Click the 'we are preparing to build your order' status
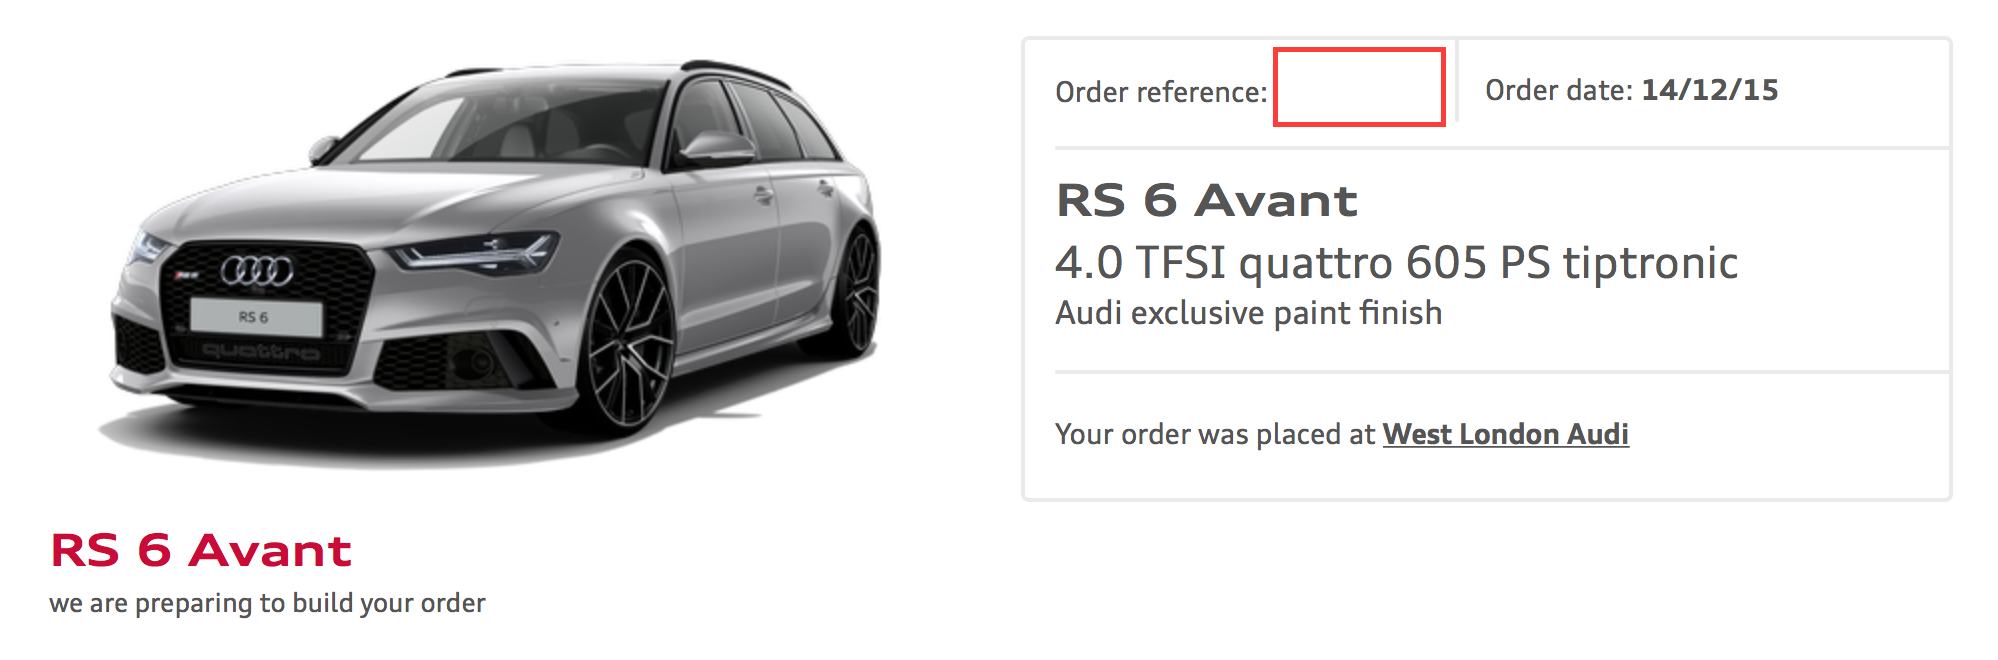The height and width of the screenshot is (660, 1998). (267, 603)
